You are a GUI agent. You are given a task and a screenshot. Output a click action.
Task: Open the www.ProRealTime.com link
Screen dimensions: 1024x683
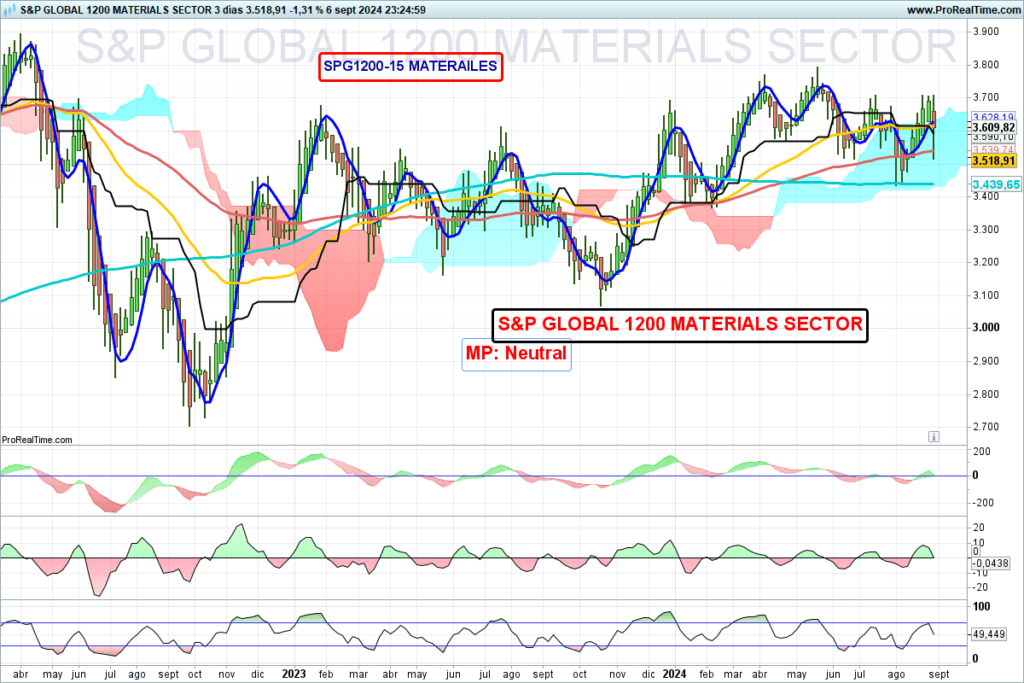tap(964, 10)
